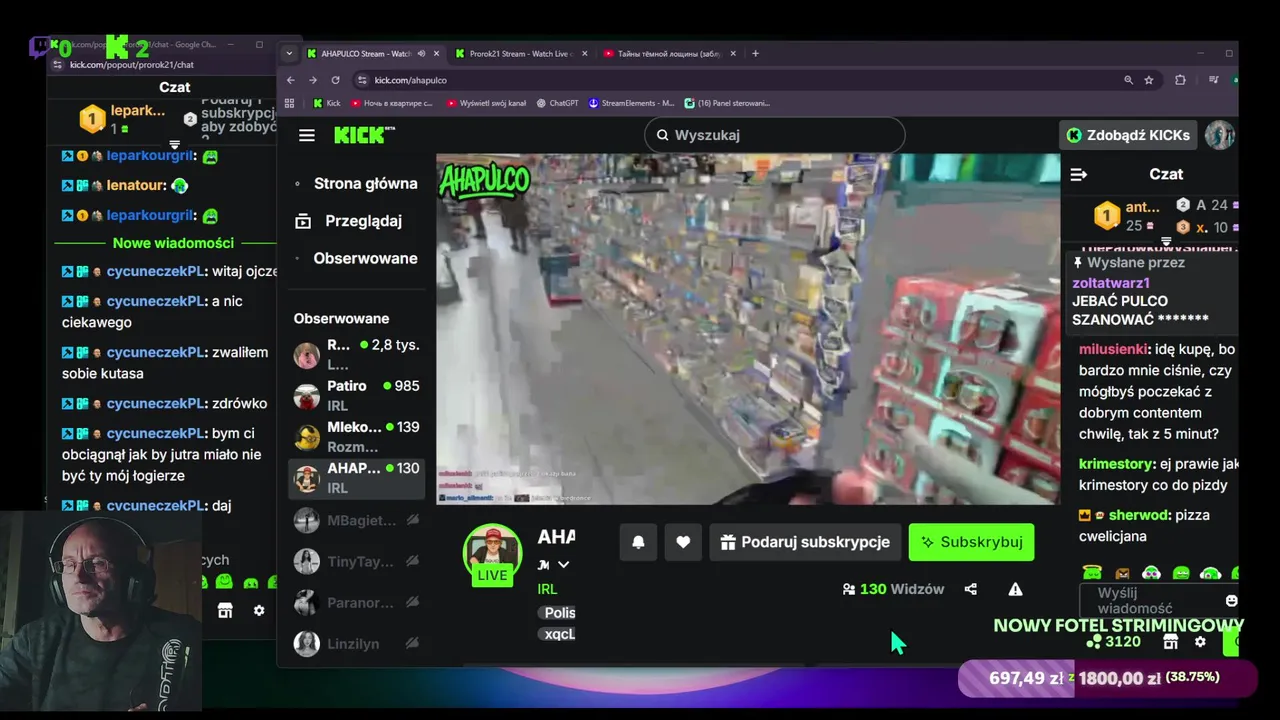Click the Wyszukaj search field
The height and width of the screenshot is (720, 1280).
tap(775, 135)
